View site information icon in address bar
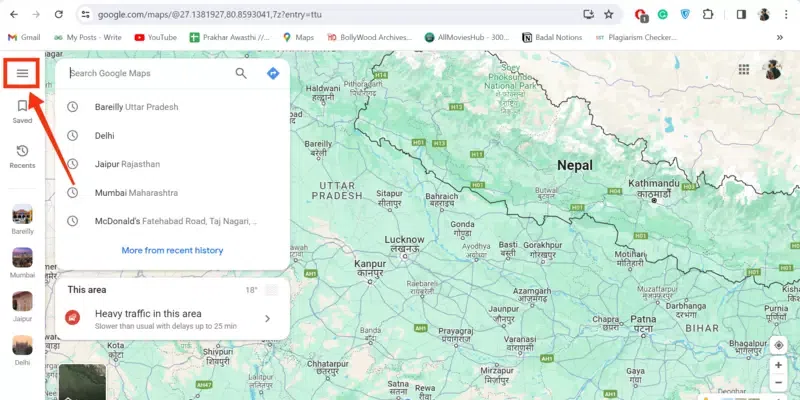This screenshot has width=800, height=400. 86,14
